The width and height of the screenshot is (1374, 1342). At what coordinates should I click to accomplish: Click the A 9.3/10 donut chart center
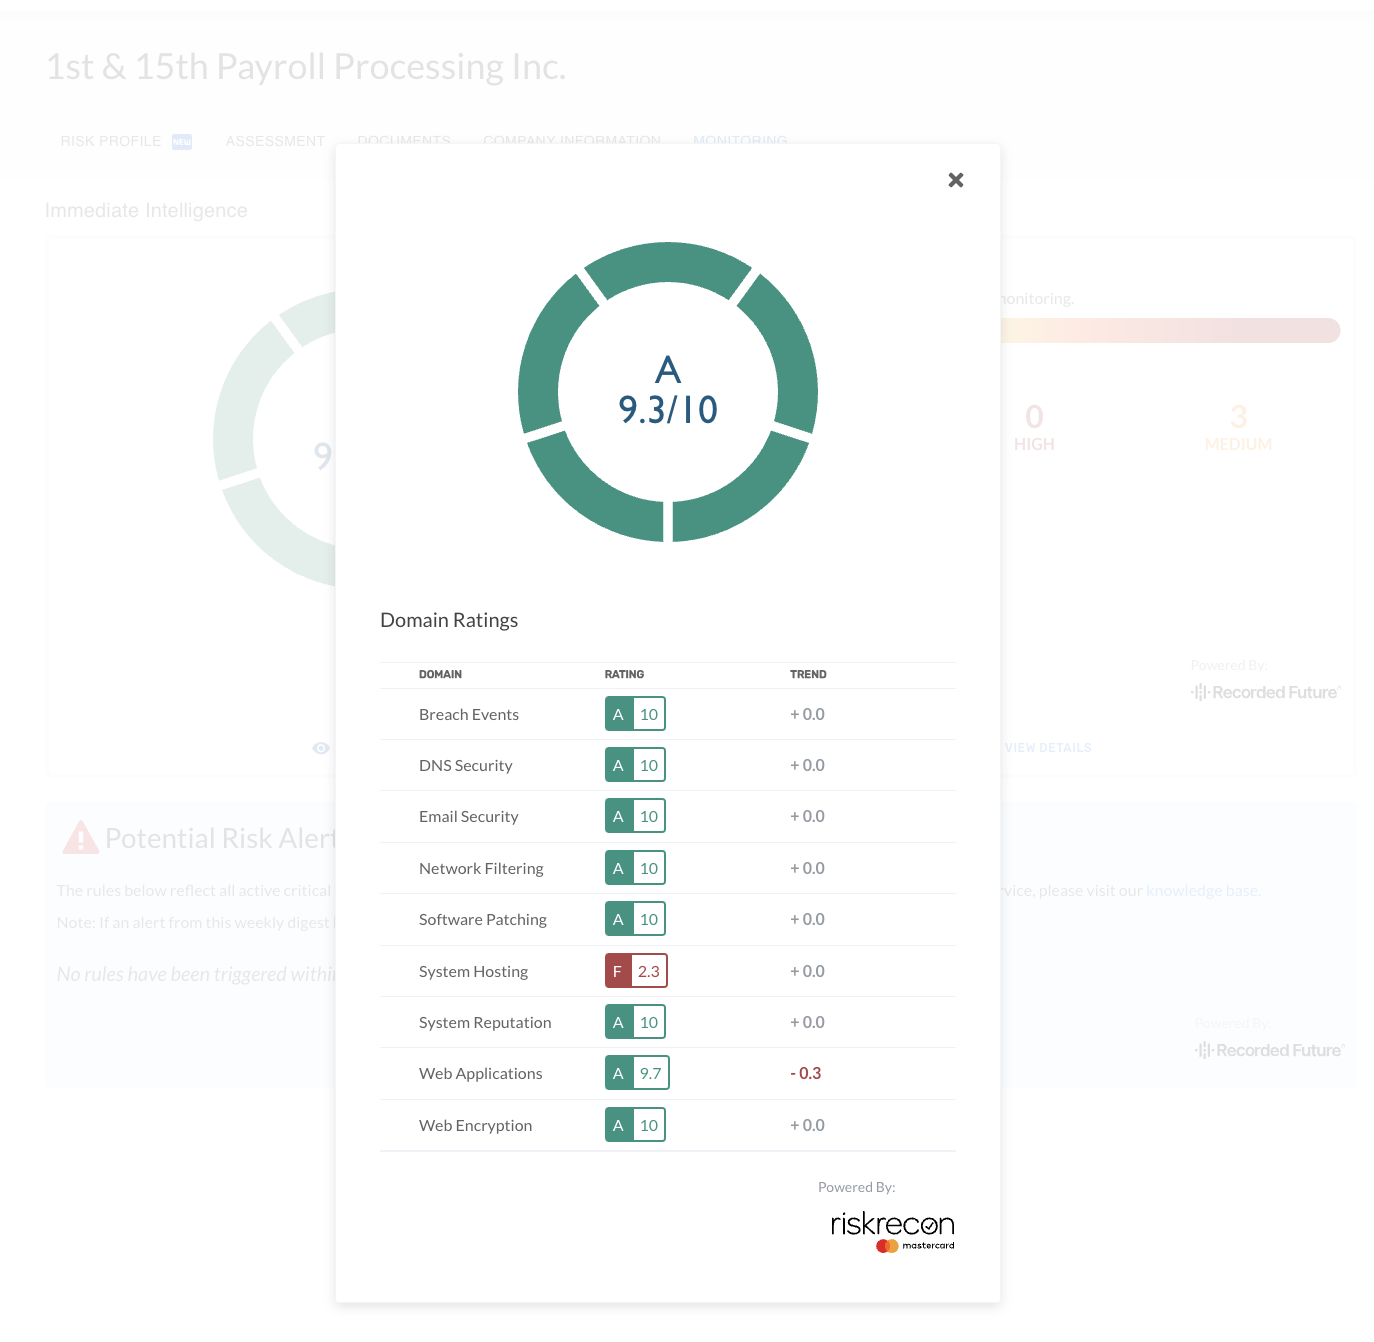click(667, 391)
